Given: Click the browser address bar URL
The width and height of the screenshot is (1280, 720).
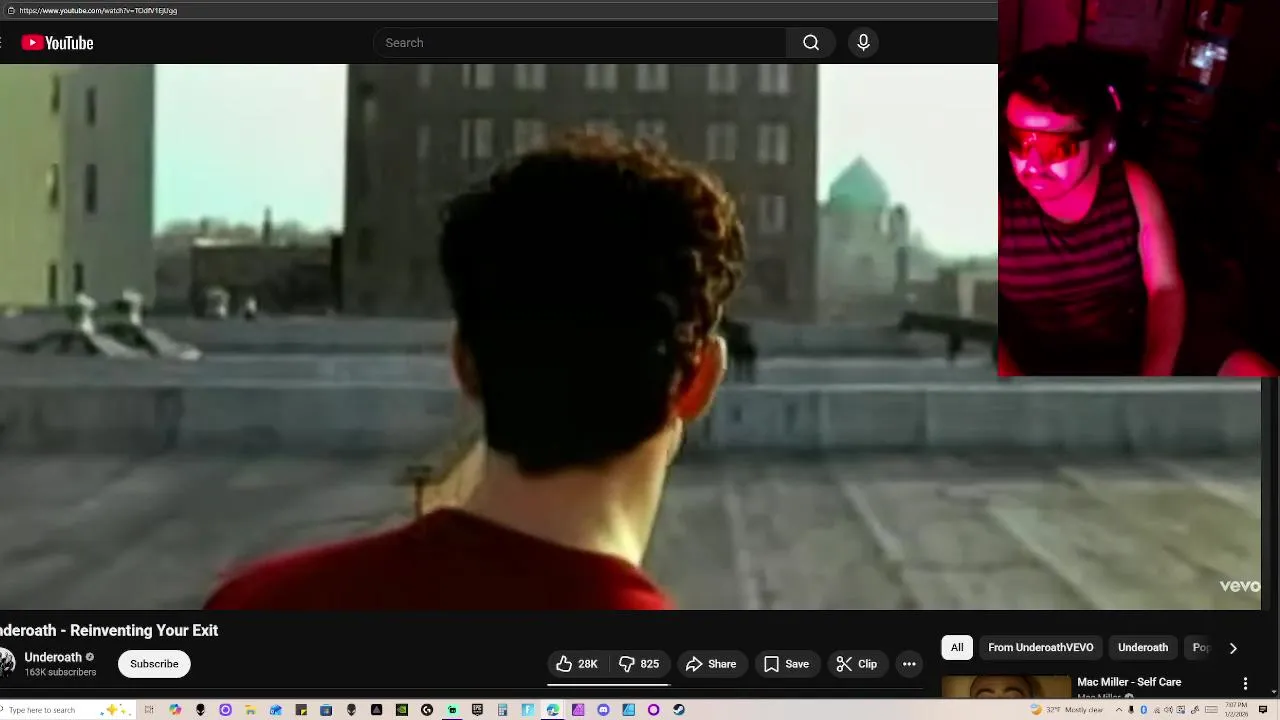Looking at the screenshot, I should click(98, 10).
